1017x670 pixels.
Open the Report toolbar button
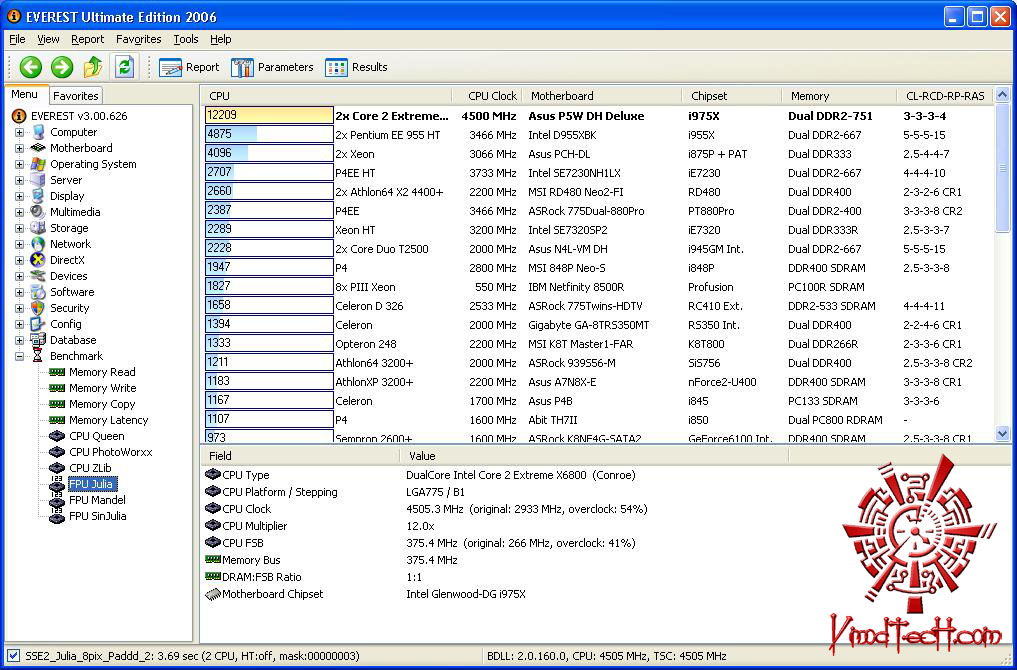coord(189,67)
